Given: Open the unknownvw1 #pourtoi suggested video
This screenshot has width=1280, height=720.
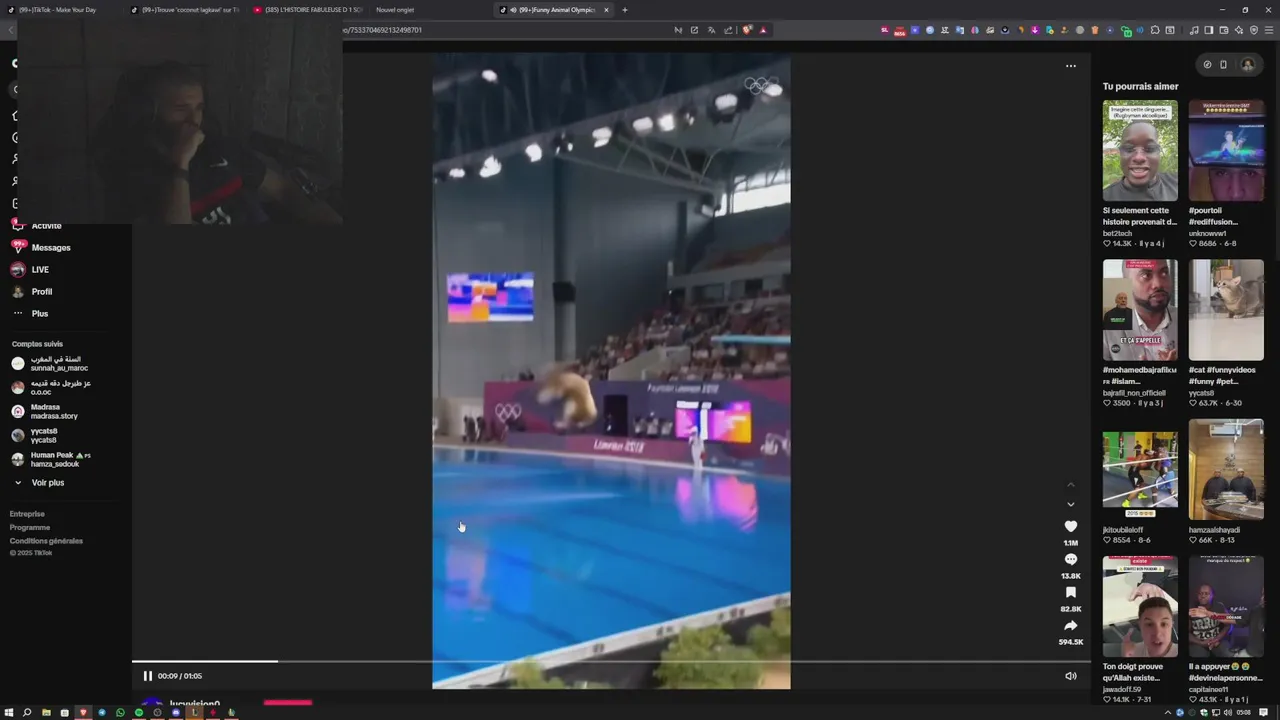Looking at the screenshot, I should coord(1226,150).
